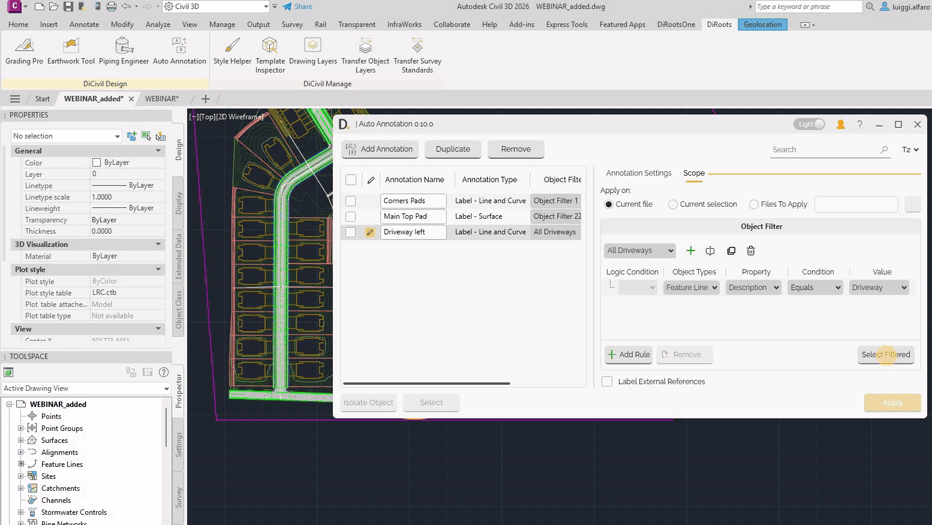Toggle the select-all annotations header checkbox
This screenshot has width=932, height=525.
coord(351,180)
